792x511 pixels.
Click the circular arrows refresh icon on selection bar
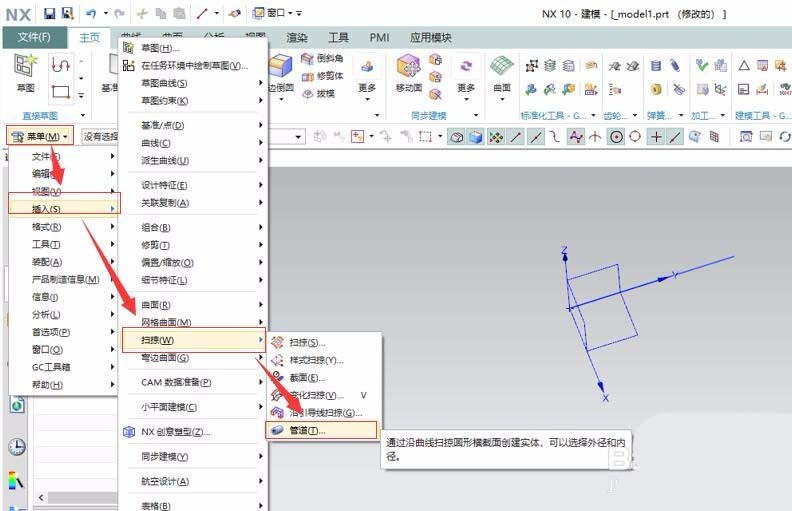point(784,136)
